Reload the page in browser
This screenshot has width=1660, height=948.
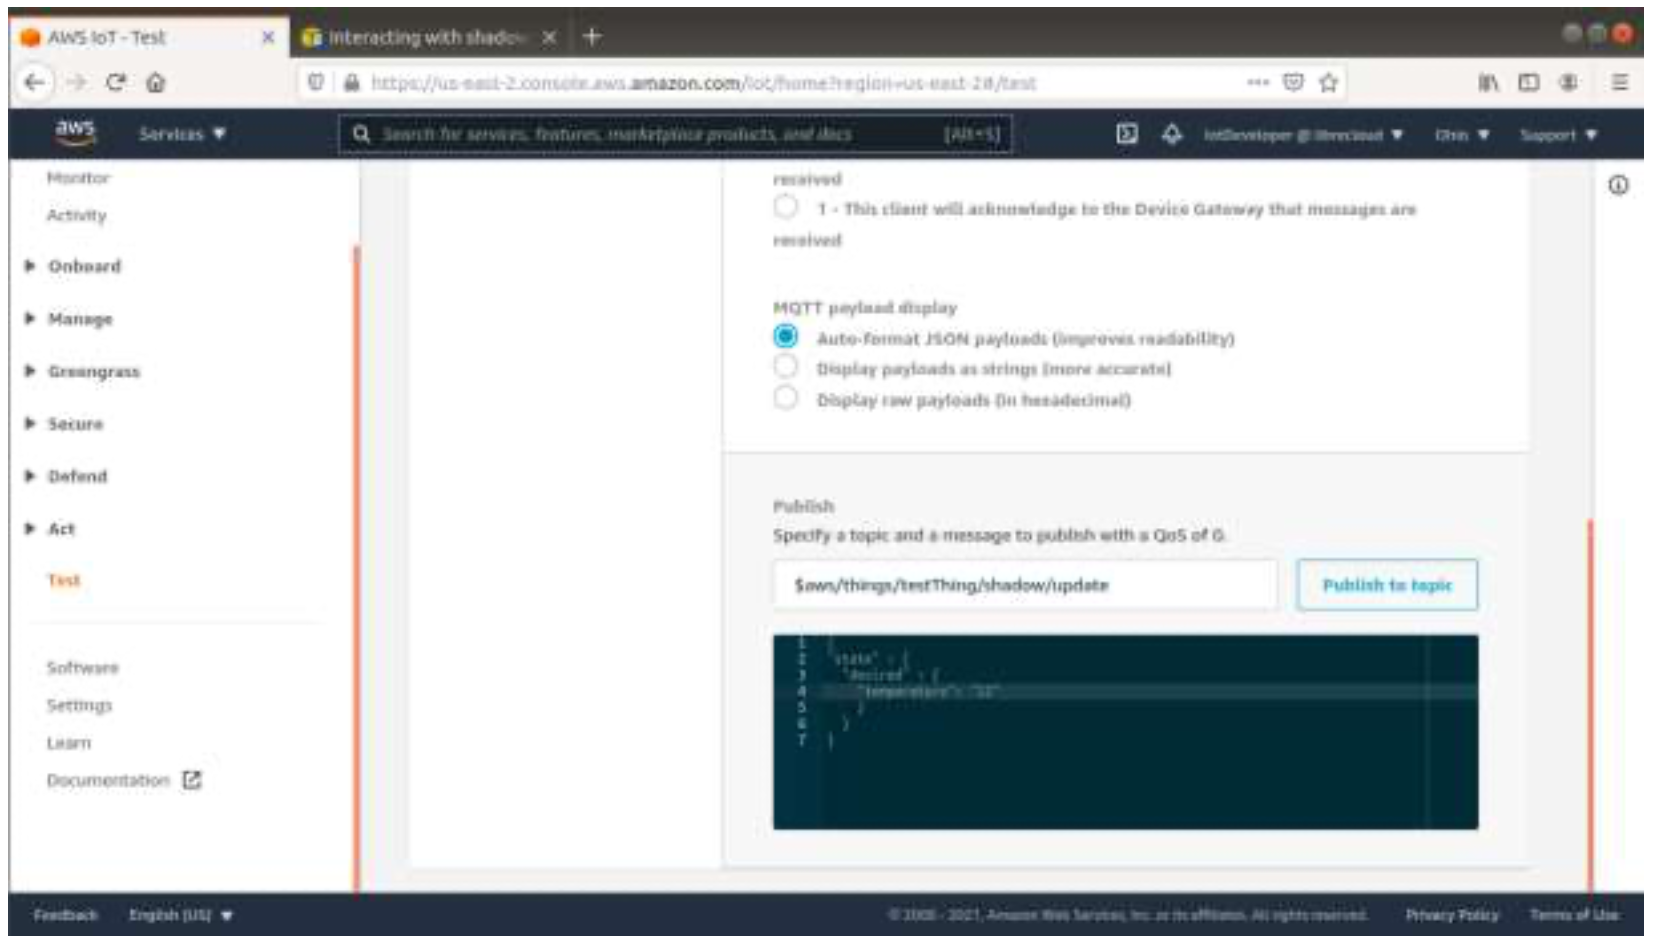[x=115, y=83]
